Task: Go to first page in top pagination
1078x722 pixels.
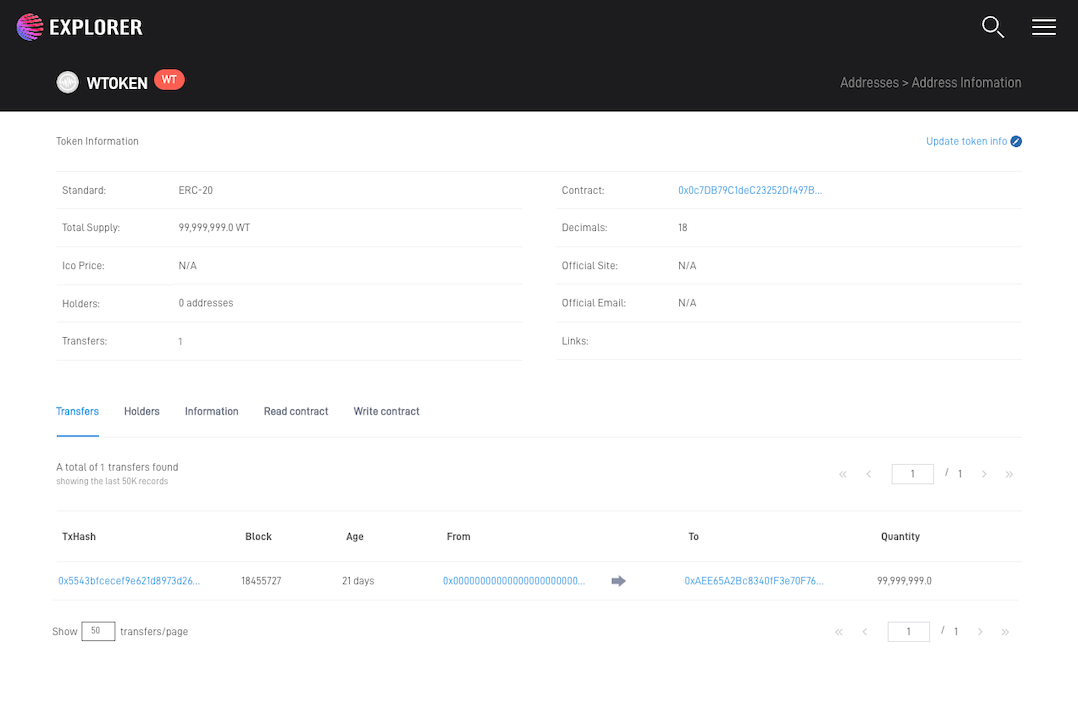Action: click(x=843, y=474)
